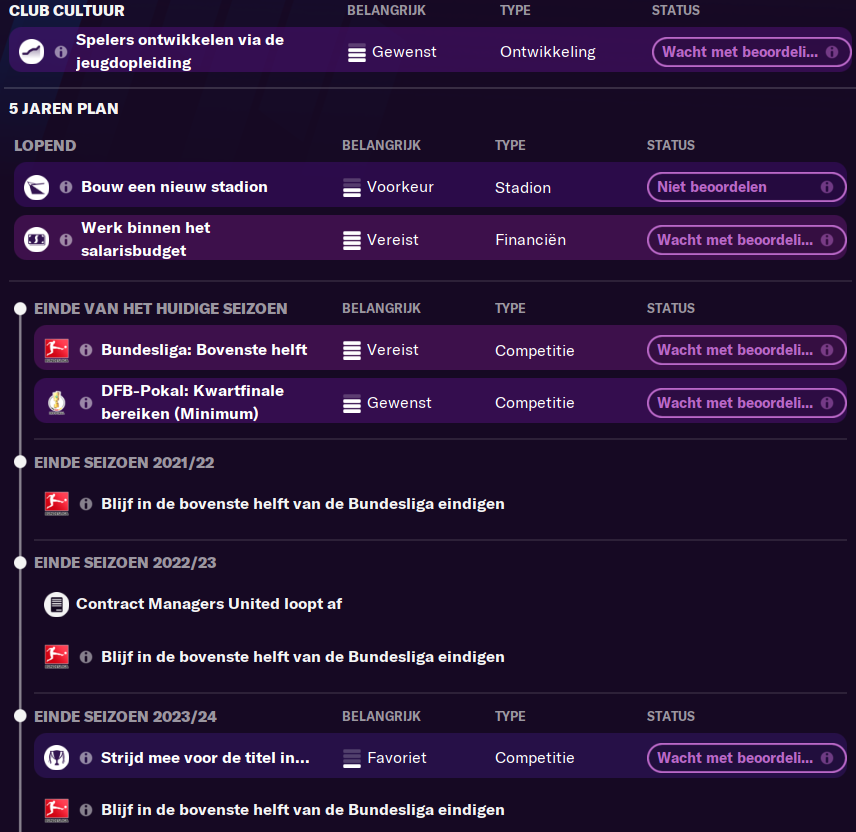This screenshot has height=832, width=856.
Task: Click info icon inside 'Niet beoordelen' status
Action: pos(827,187)
